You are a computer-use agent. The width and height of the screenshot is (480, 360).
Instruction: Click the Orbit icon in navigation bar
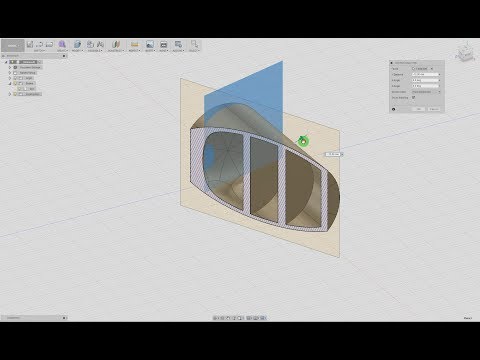[x=215, y=318]
